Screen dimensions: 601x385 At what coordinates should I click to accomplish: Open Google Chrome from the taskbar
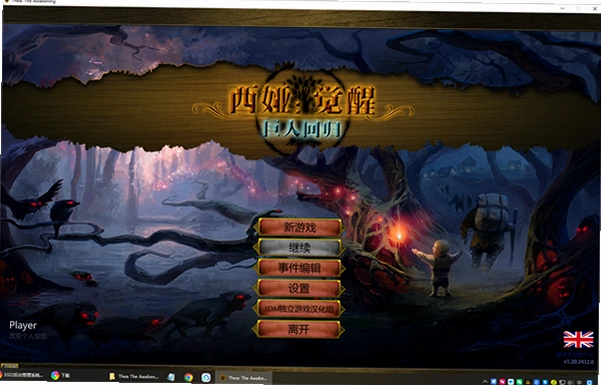[x=188, y=377]
